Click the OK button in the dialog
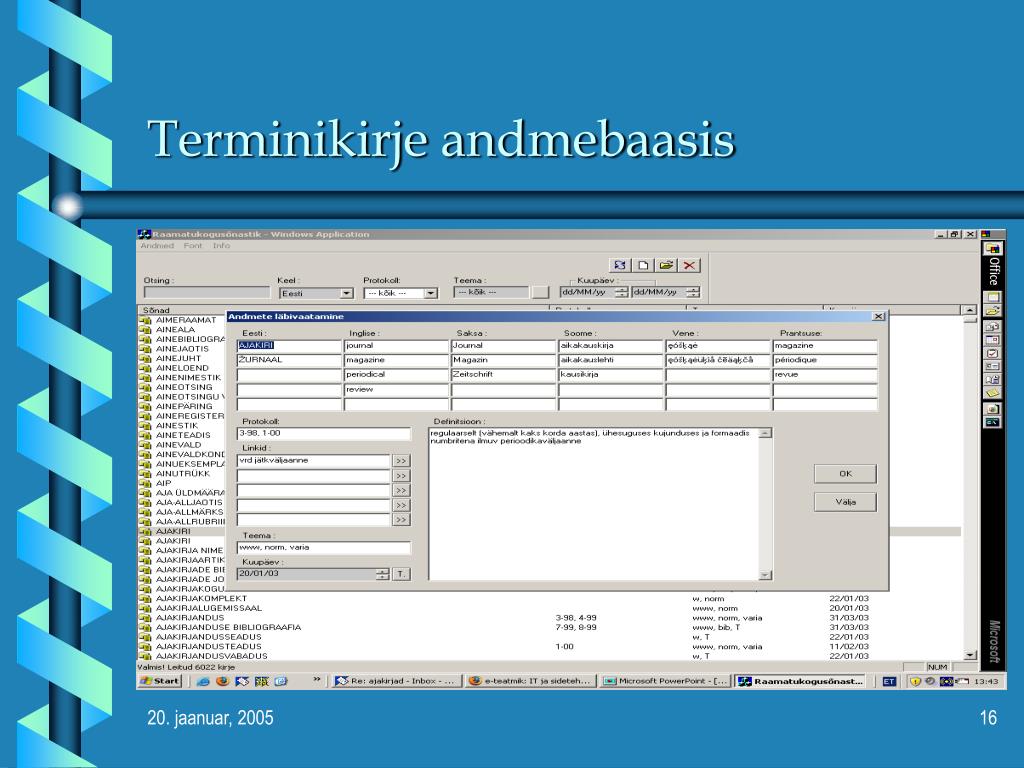Image resolution: width=1024 pixels, height=768 pixels. [845, 473]
